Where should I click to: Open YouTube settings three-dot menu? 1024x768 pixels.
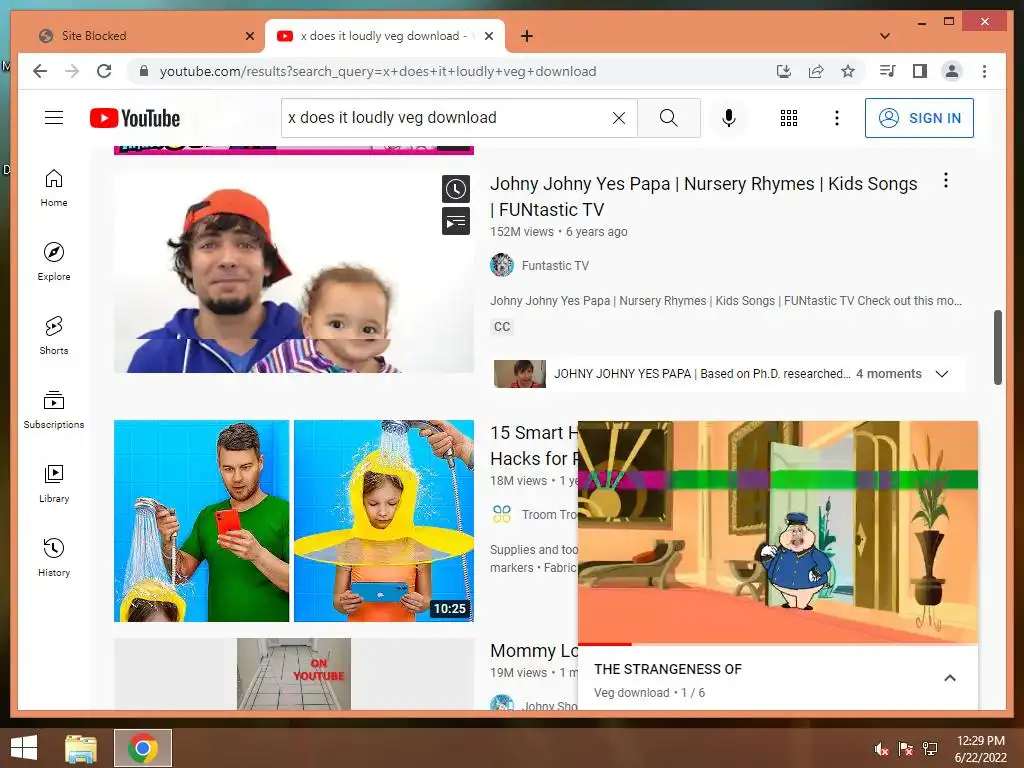pos(837,118)
